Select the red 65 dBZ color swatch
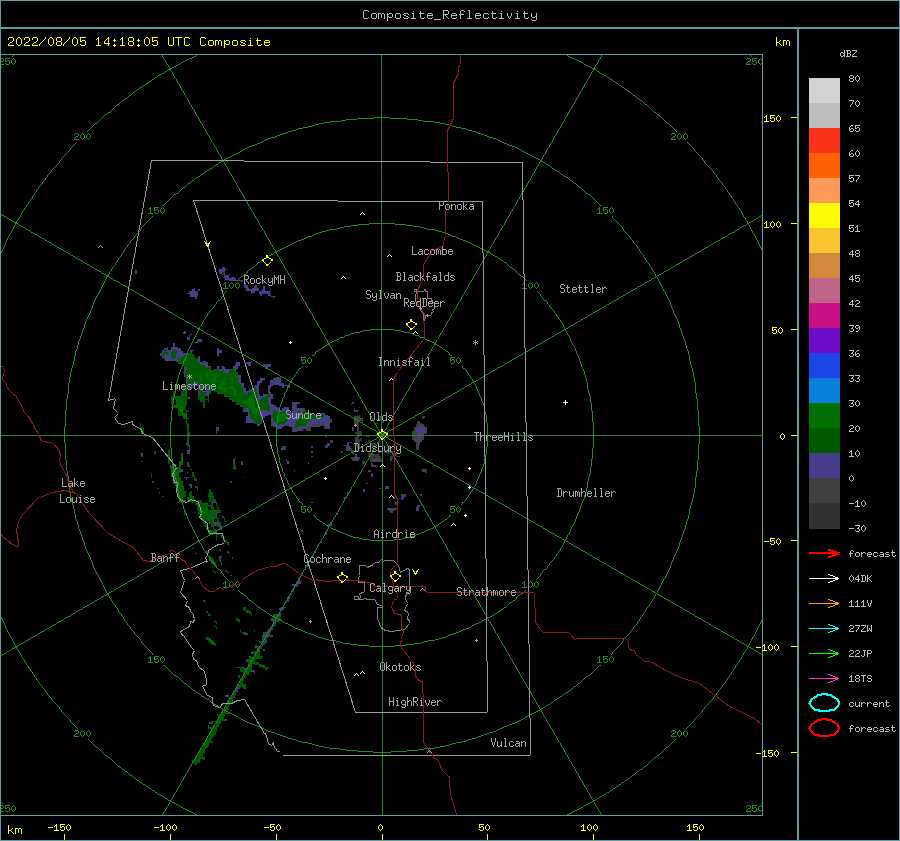The image size is (900, 841). pos(824,141)
